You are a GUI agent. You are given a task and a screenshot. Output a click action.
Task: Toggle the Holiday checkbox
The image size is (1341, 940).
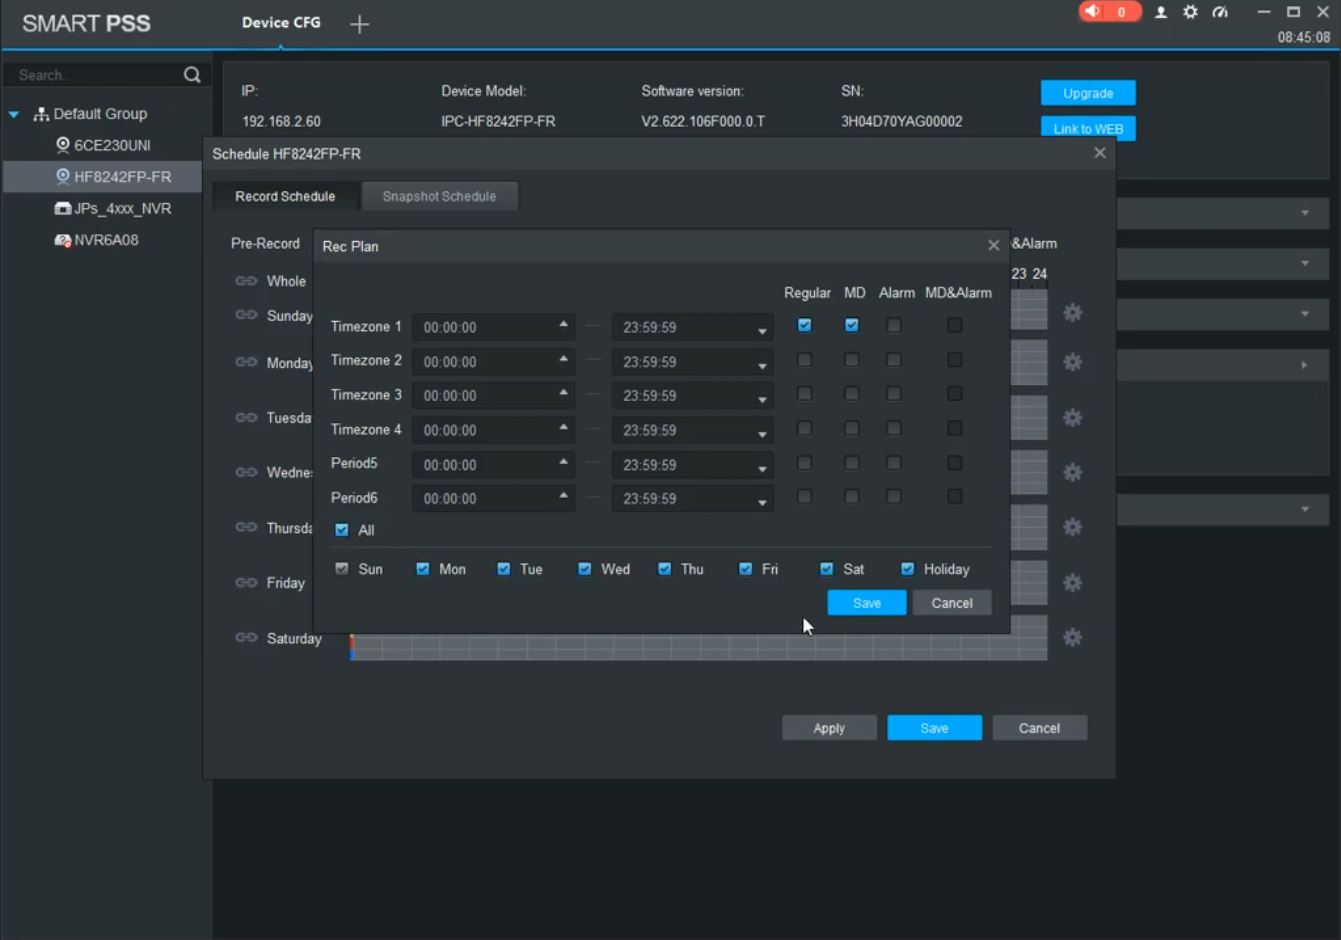(907, 569)
